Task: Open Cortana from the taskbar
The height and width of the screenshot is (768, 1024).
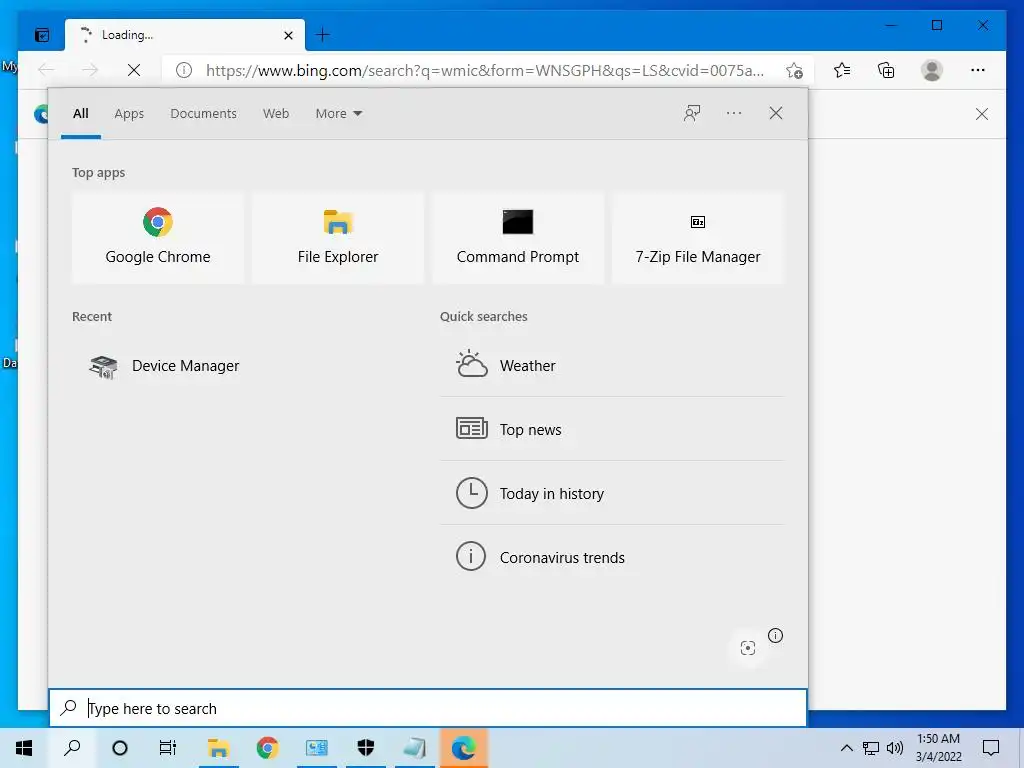Action: click(120, 748)
